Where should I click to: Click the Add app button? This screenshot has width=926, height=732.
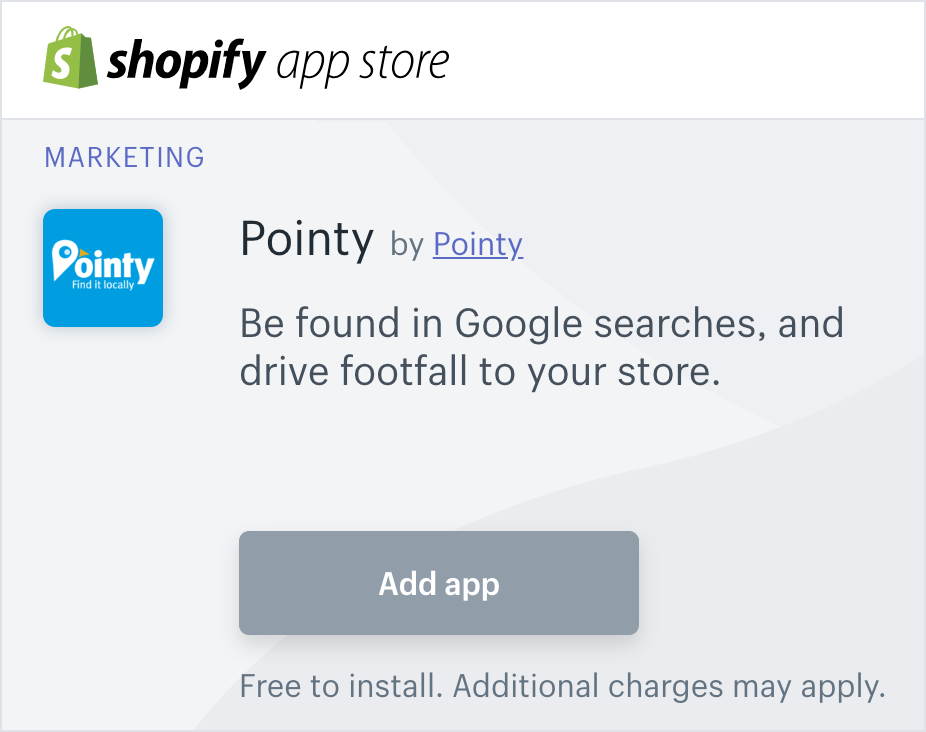(x=439, y=583)
